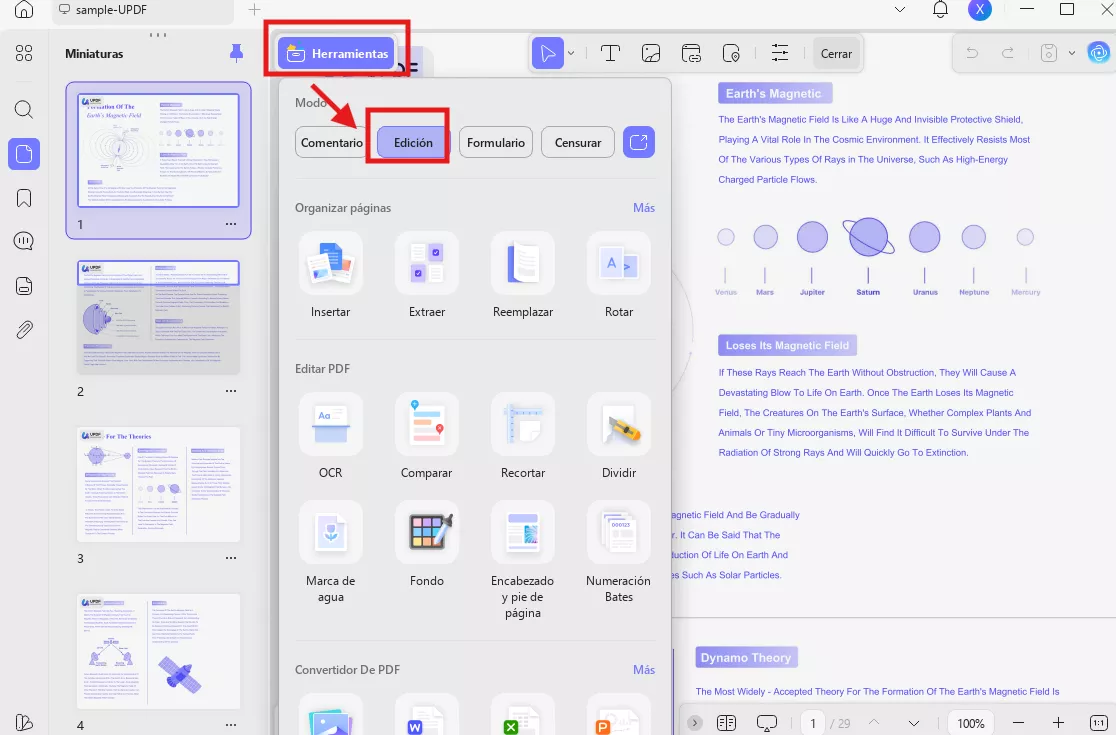
Task: Select page 3 thumbnail
Action: 159,485
